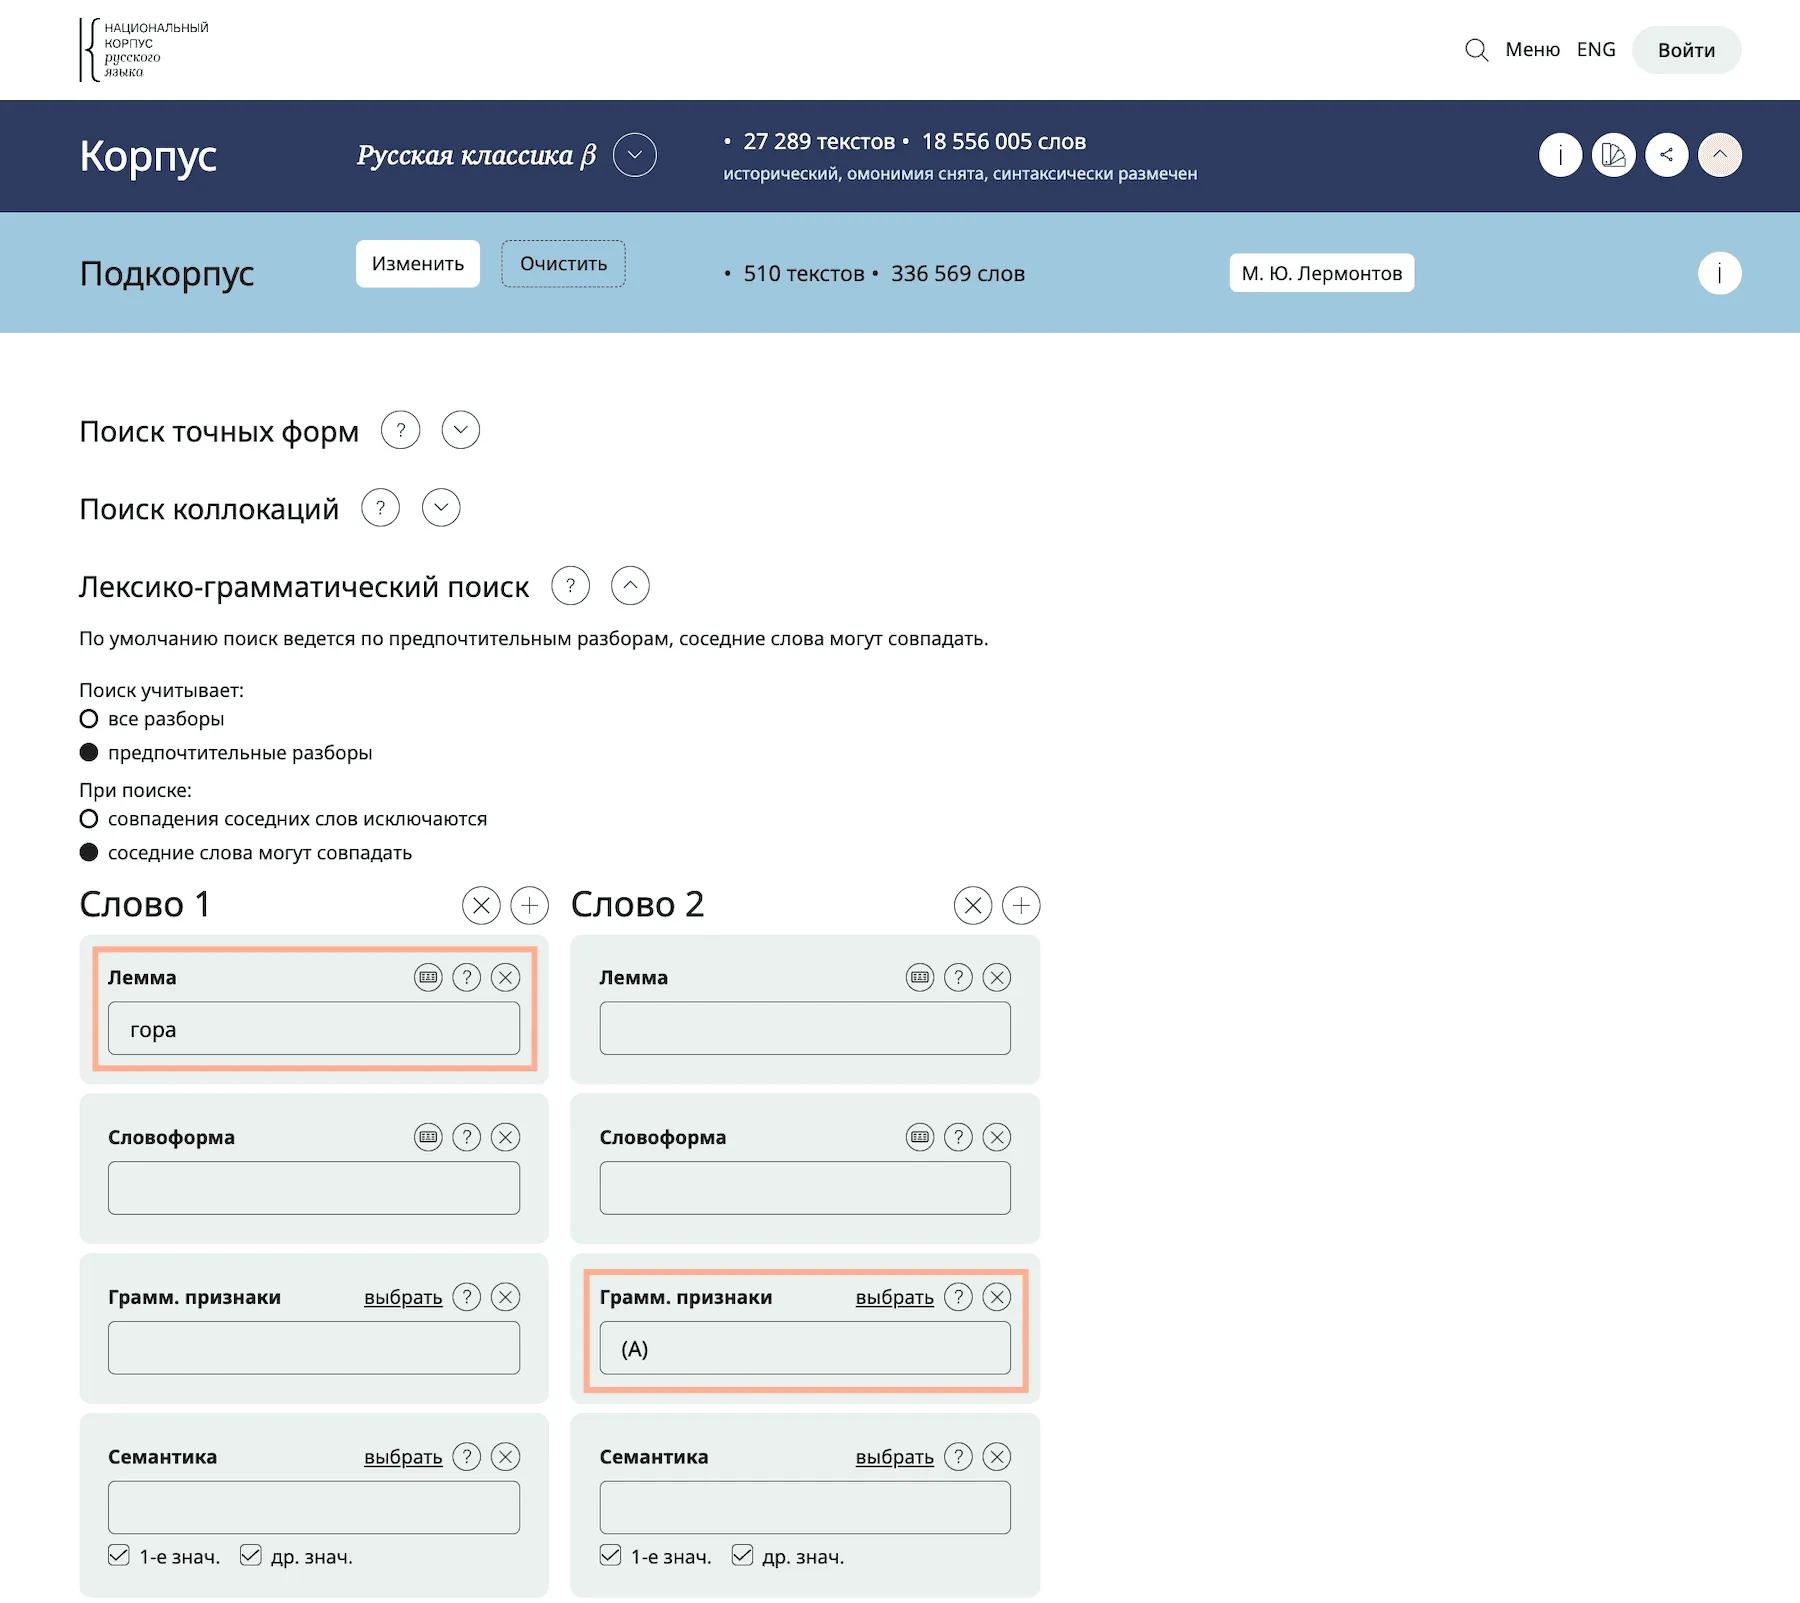This screenshot has height=1603, width=1800.
Task: Click выбрать link for Слово 2 Грамм. признаки
Action: 895,1298
